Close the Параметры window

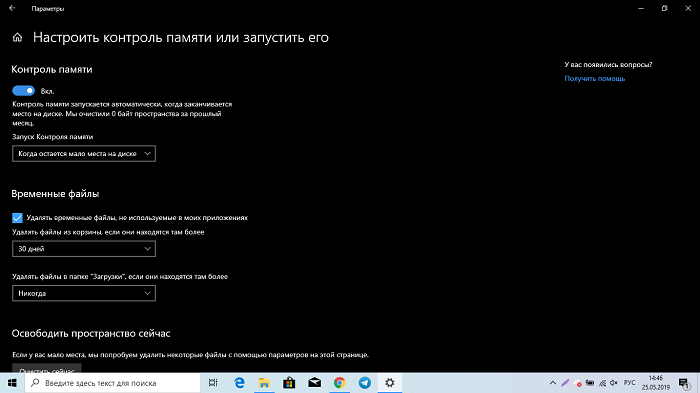pyautogui.click(x=688, y=8)
